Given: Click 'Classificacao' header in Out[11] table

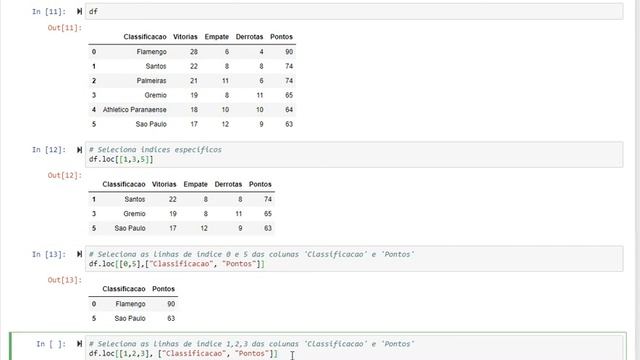Looking at the screenshot, I should [145, 37].
